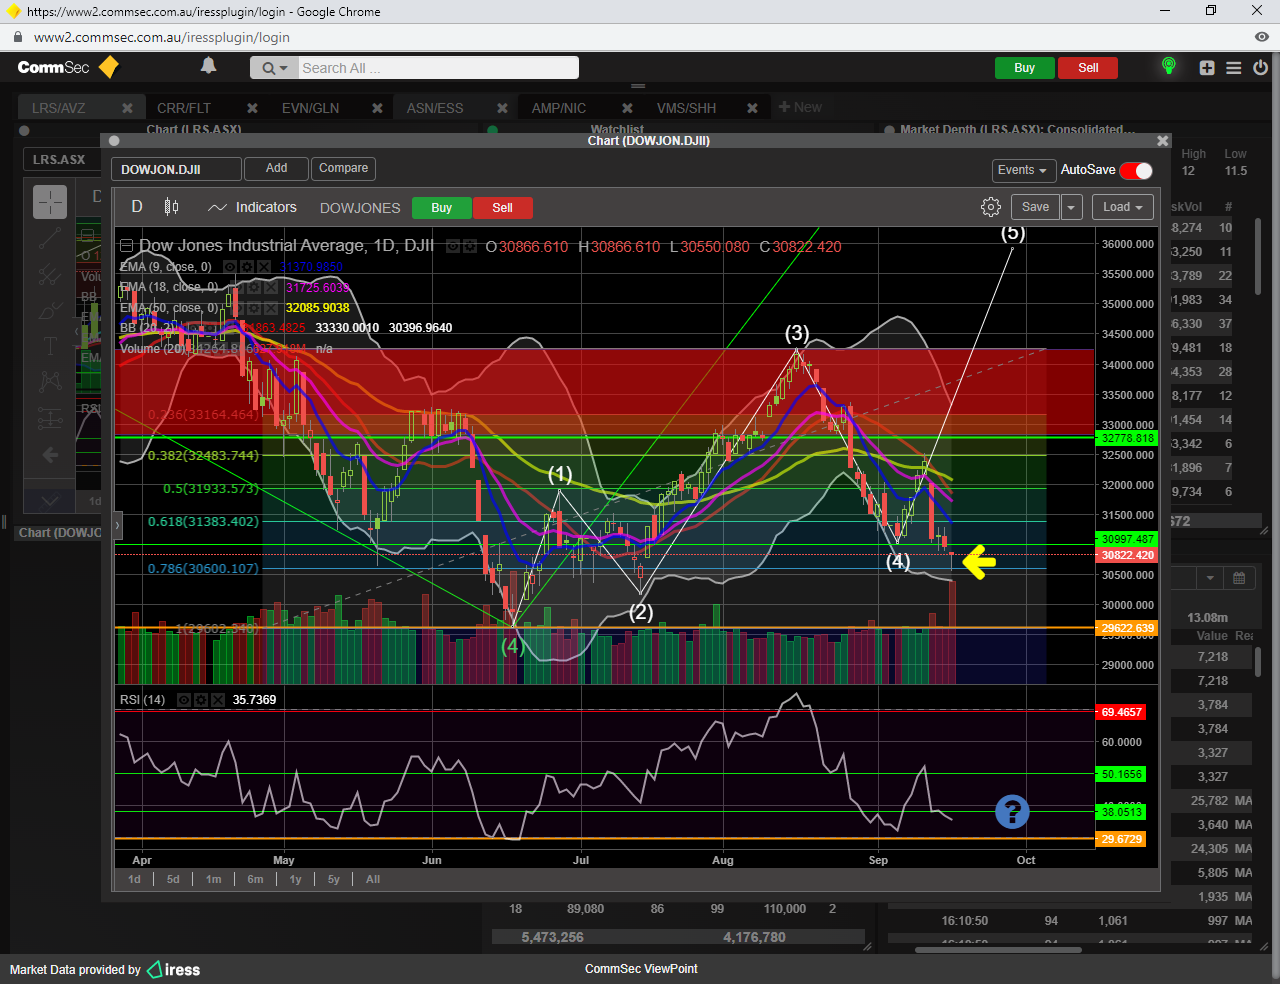Open RSI (14) settings gear
This screenshot has height=984, width=1280.
pyautogui.click(x=200, y=700)
